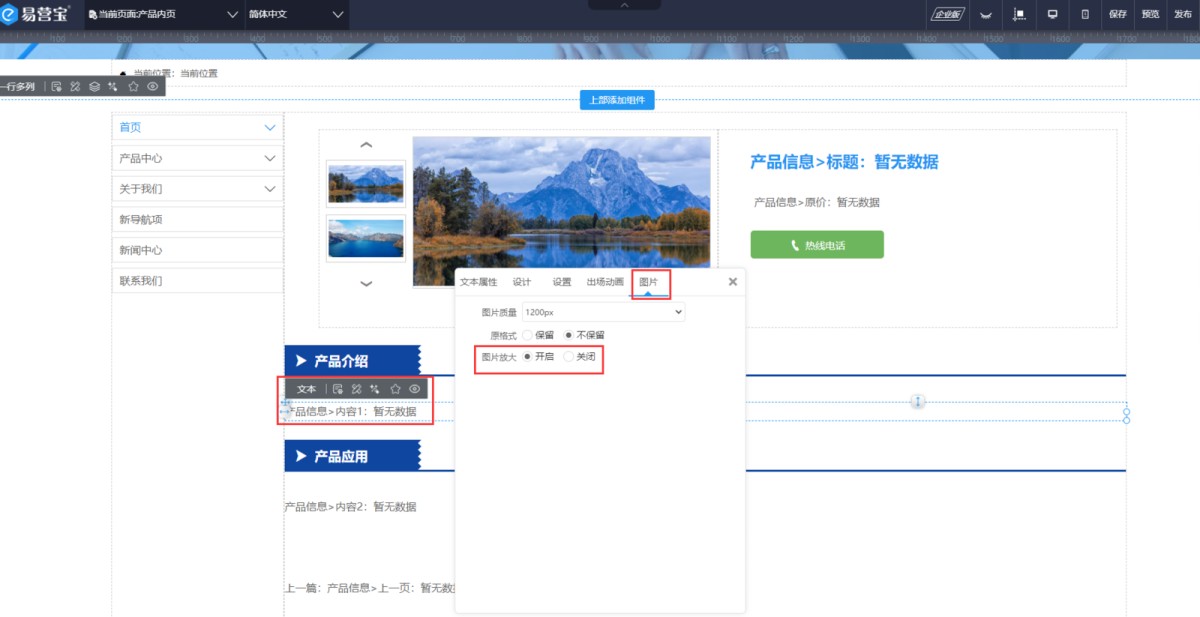The height and width of the screenshot is (617, 1200).
Task: Click magic wand icon in 一行多列 toolbar
Action: tap(113, 87)
